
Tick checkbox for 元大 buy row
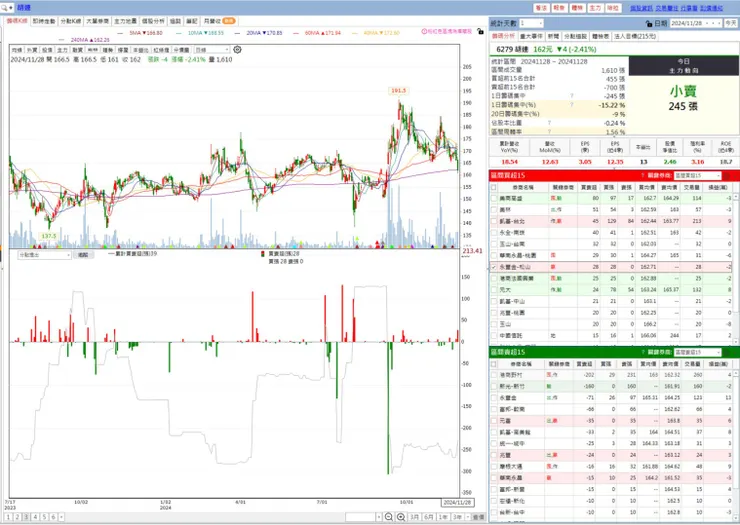(494, 290)
